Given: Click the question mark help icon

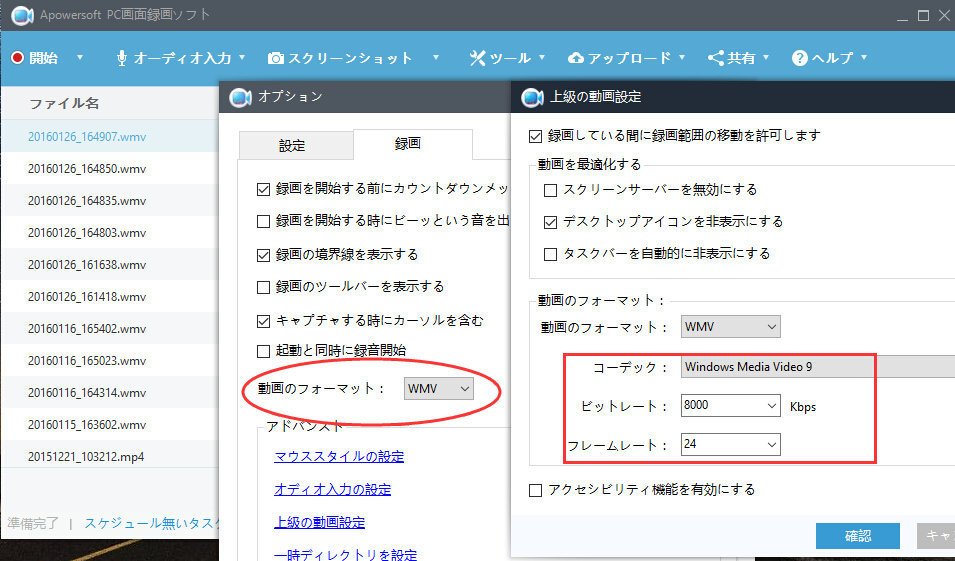Looking at the screenshot, I should click(x=799, y=58).
